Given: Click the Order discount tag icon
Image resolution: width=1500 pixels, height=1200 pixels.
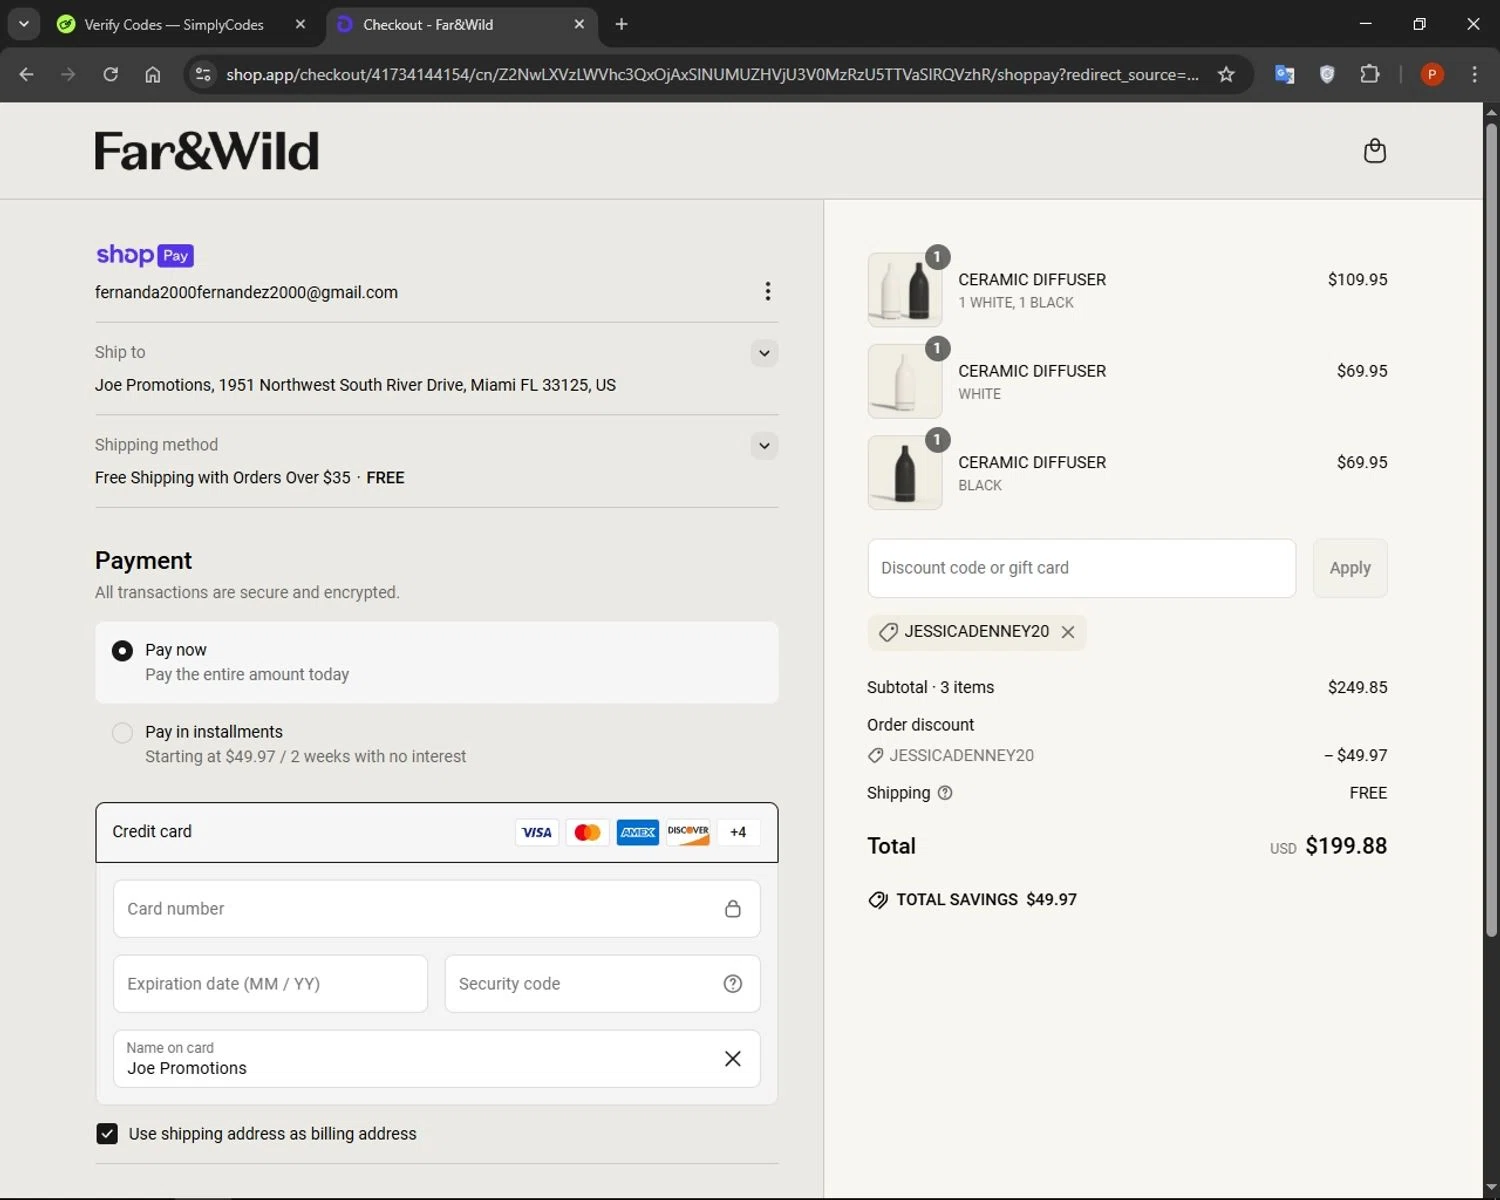Looking at the screenshot, I should coord(875,756).
